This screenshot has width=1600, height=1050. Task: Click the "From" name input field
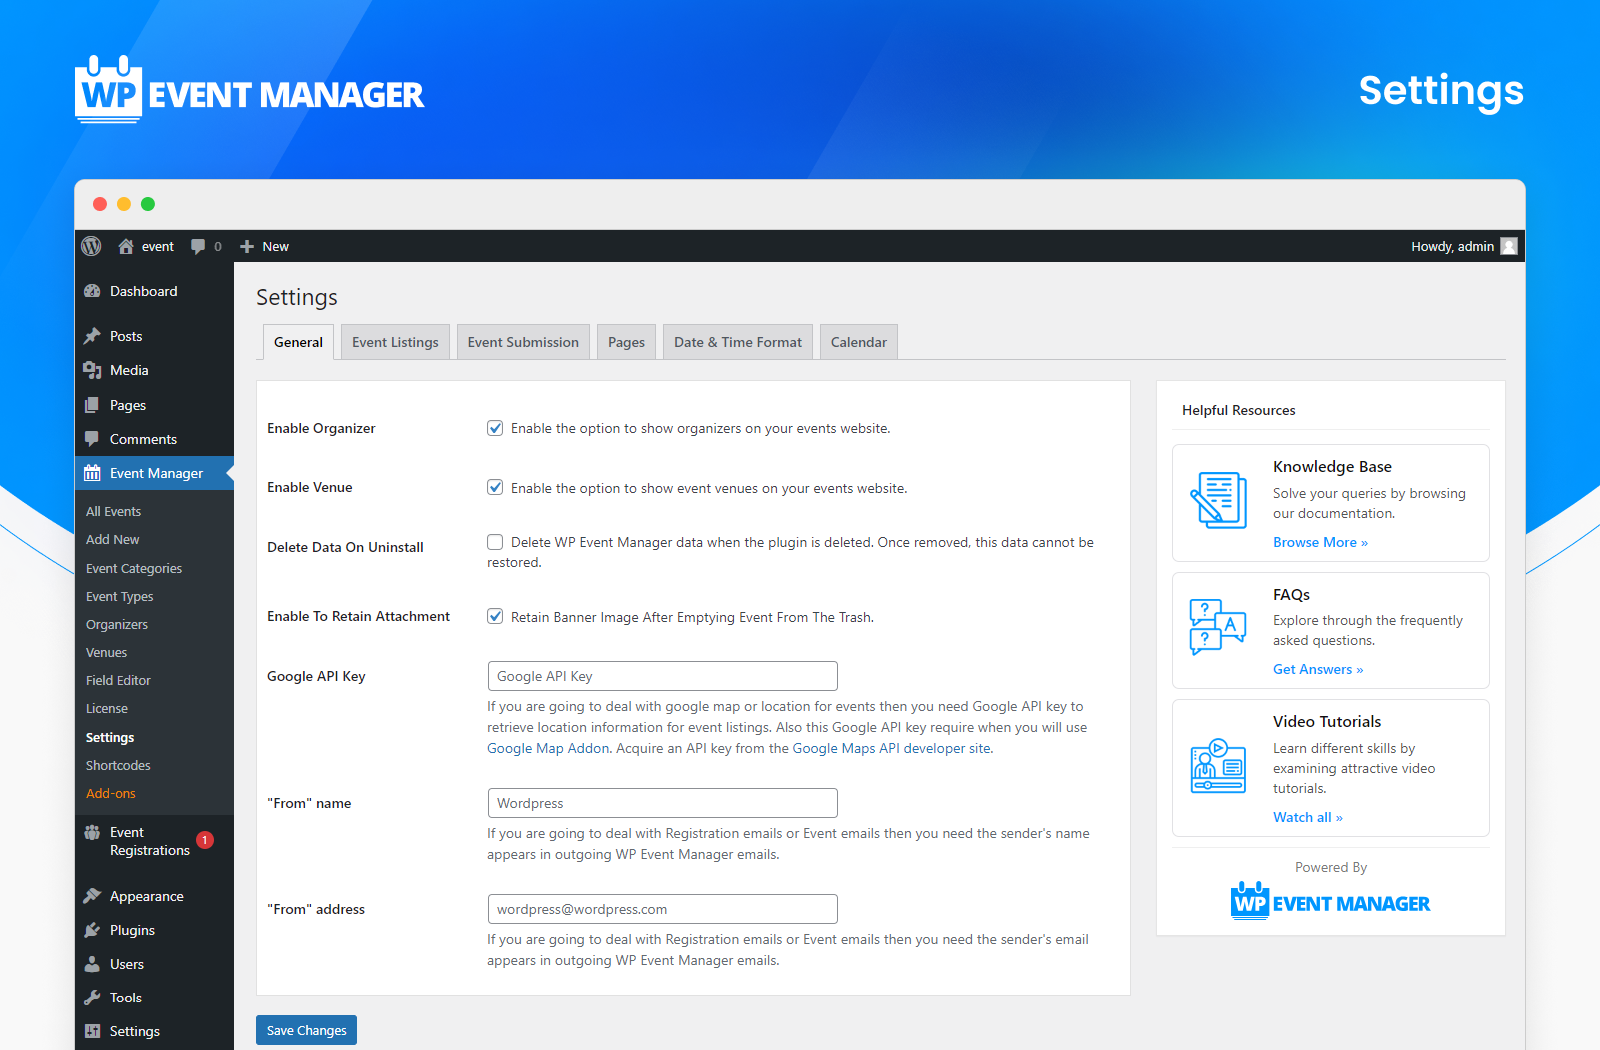tap(662, 803)
